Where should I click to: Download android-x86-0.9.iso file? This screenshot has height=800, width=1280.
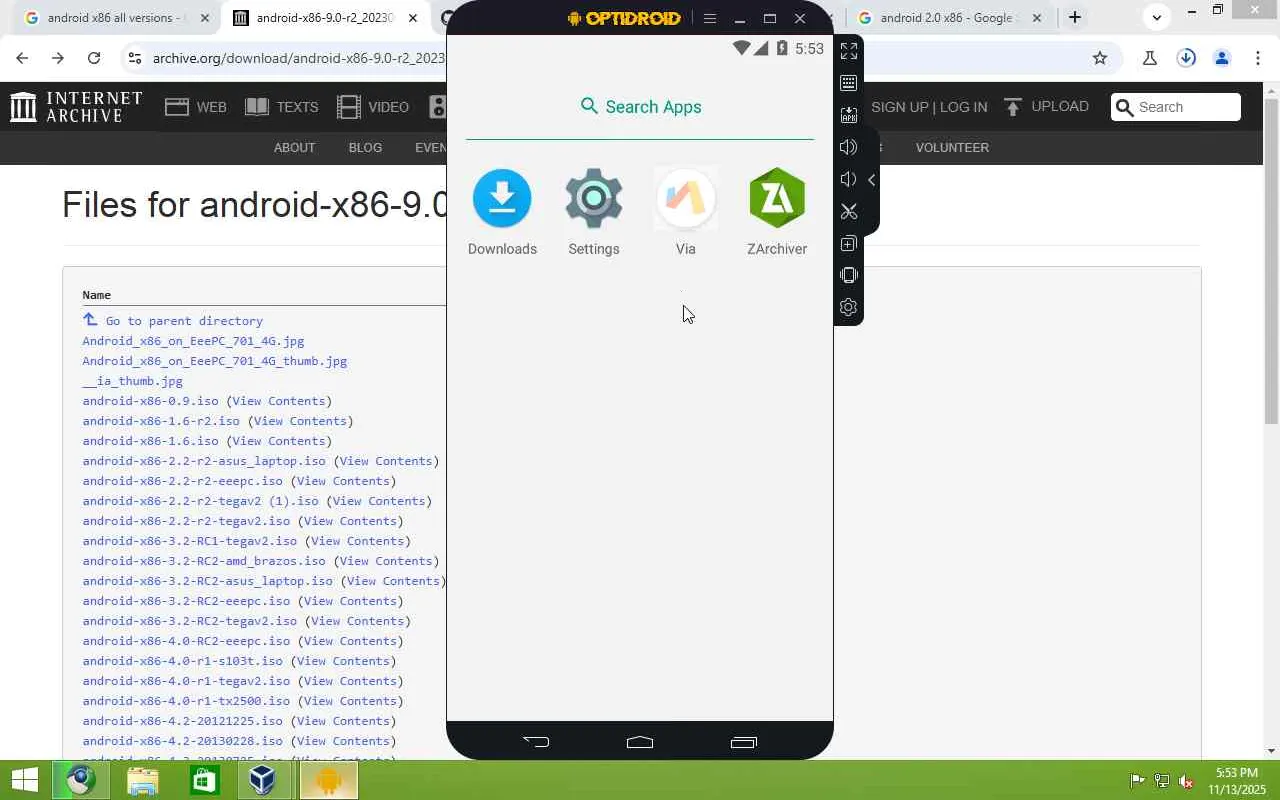click(150, 401)
